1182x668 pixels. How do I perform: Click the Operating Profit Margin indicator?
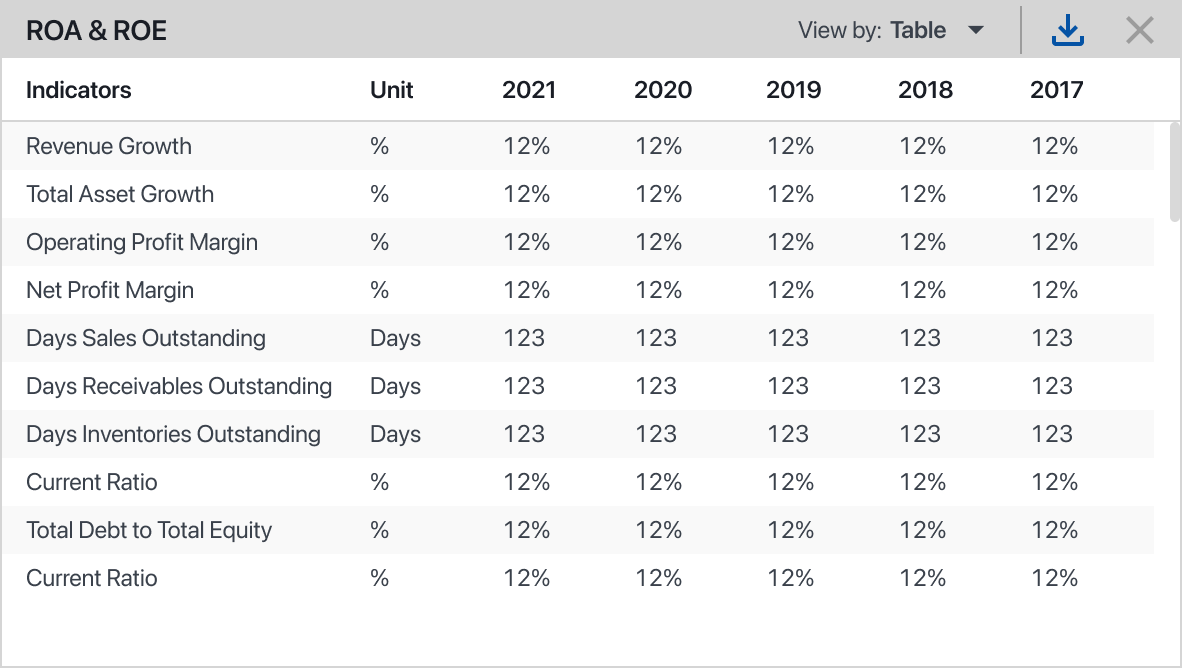pyautogui.click(x=142, y=242)
